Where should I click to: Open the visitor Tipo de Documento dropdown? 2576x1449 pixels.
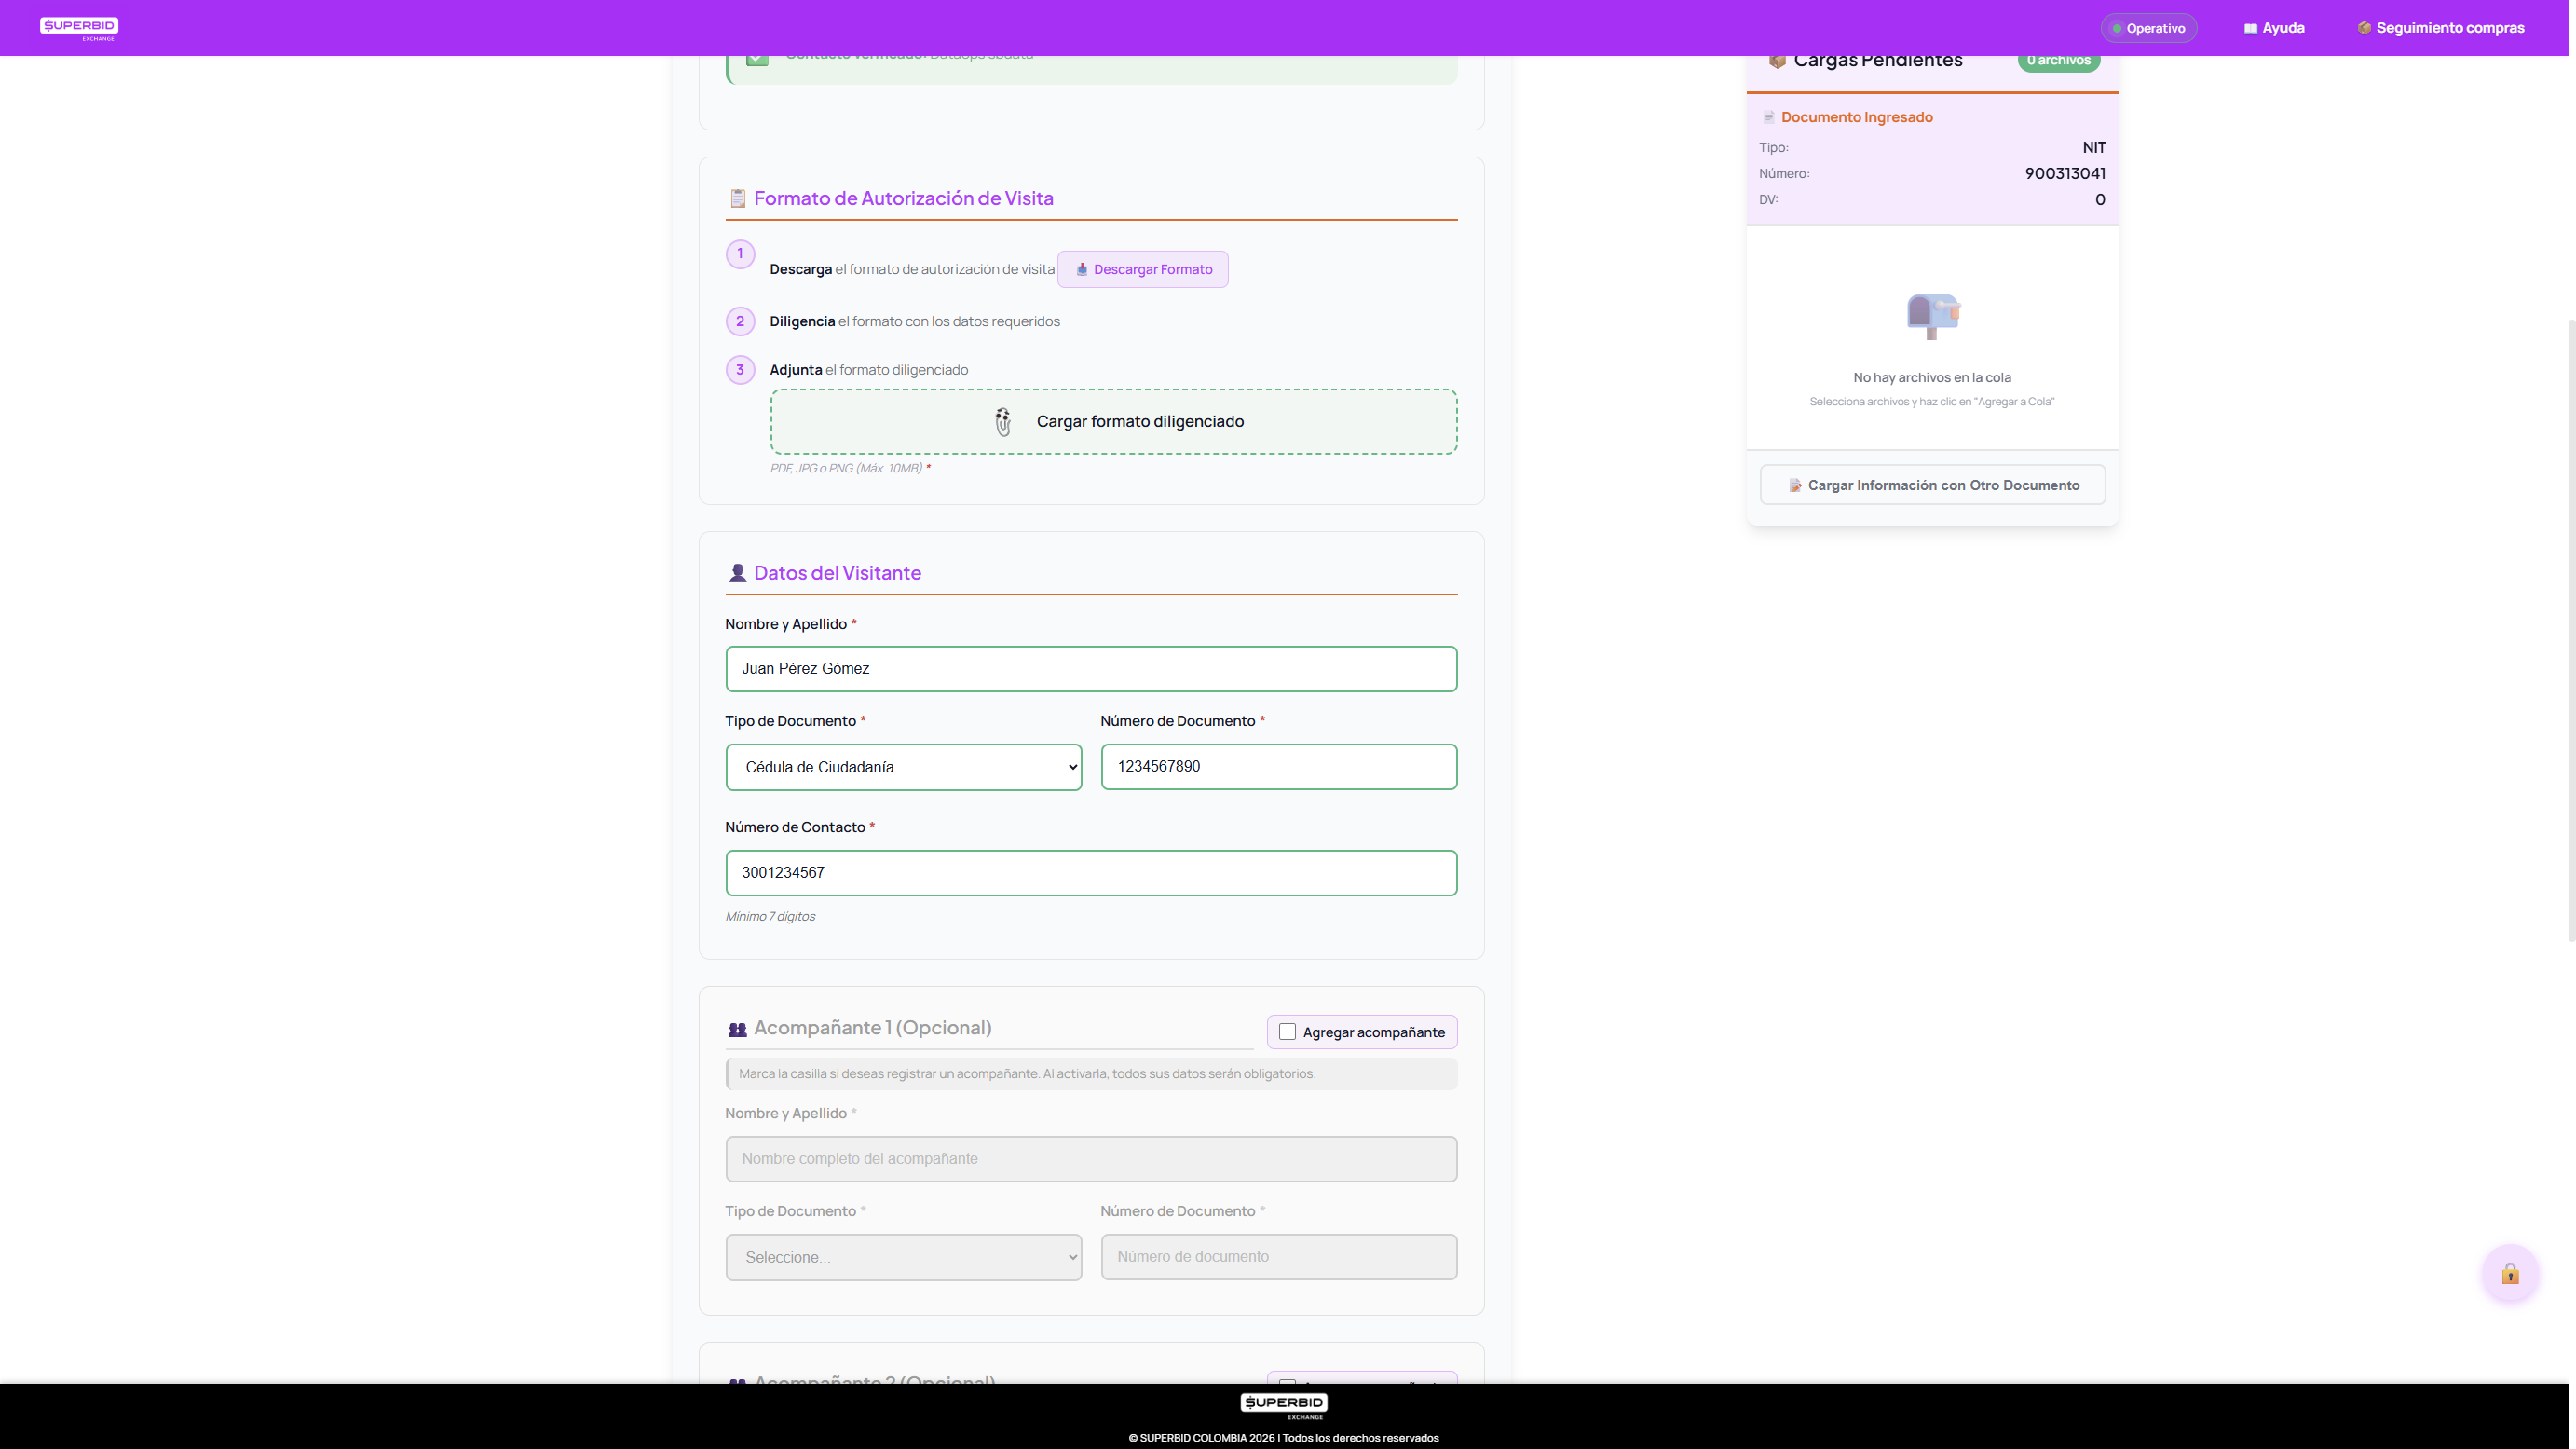coord(903,767)
